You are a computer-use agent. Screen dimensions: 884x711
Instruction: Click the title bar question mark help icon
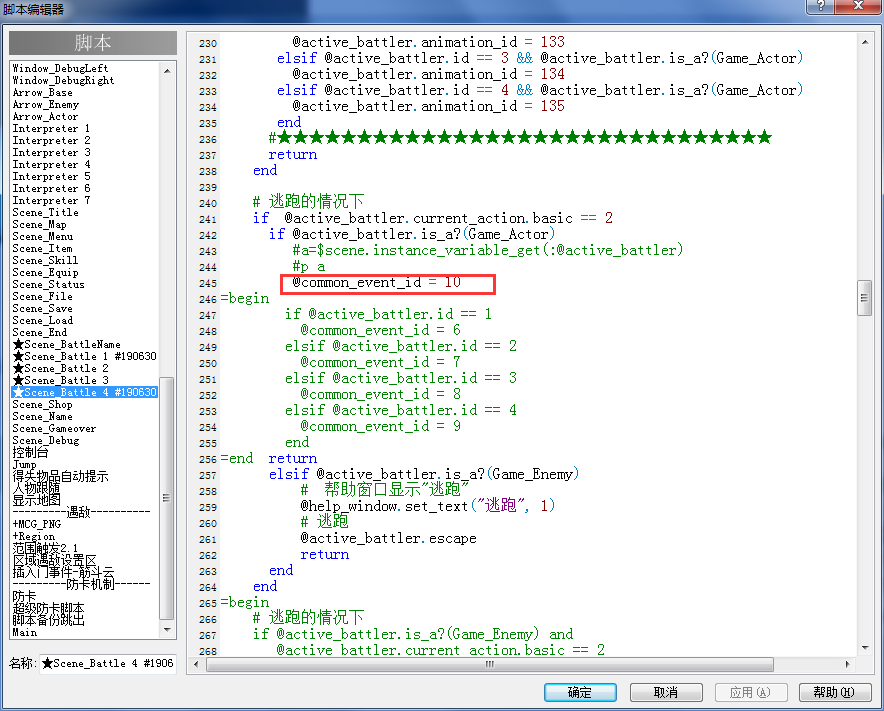pyautogui.click(x=821, y=6)
